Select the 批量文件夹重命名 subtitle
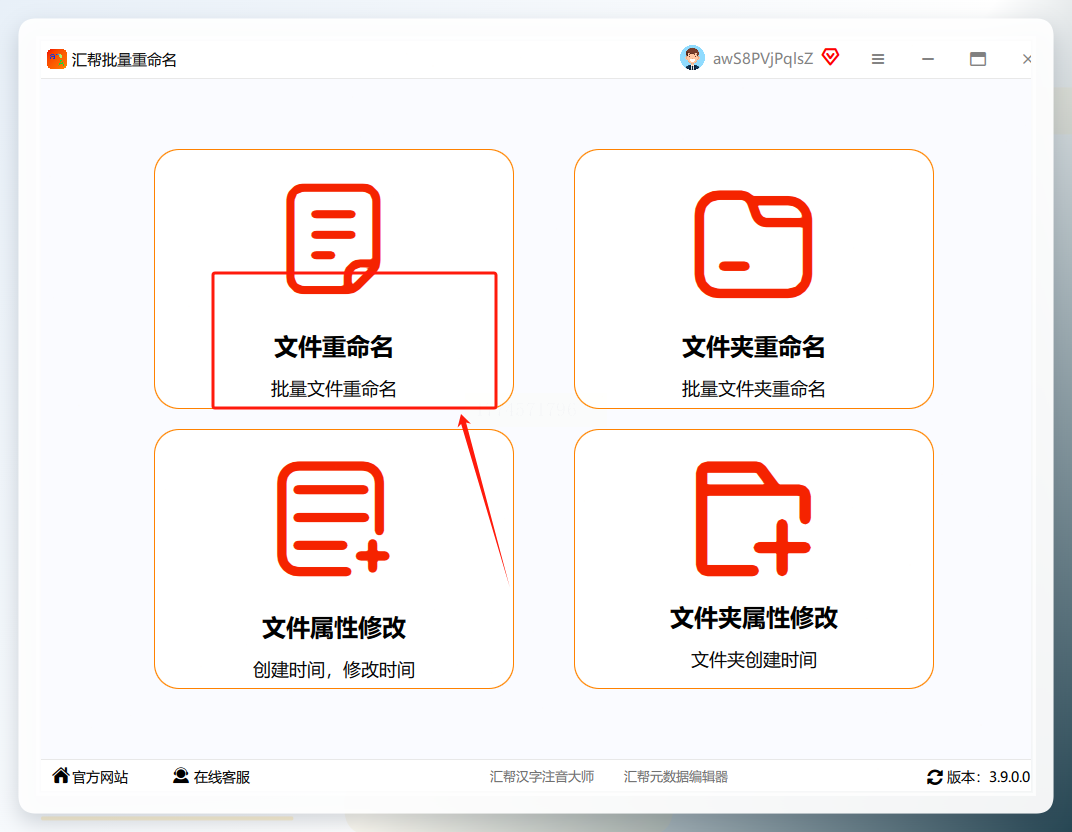This screenshot has width=1072, height=832. 753,389
